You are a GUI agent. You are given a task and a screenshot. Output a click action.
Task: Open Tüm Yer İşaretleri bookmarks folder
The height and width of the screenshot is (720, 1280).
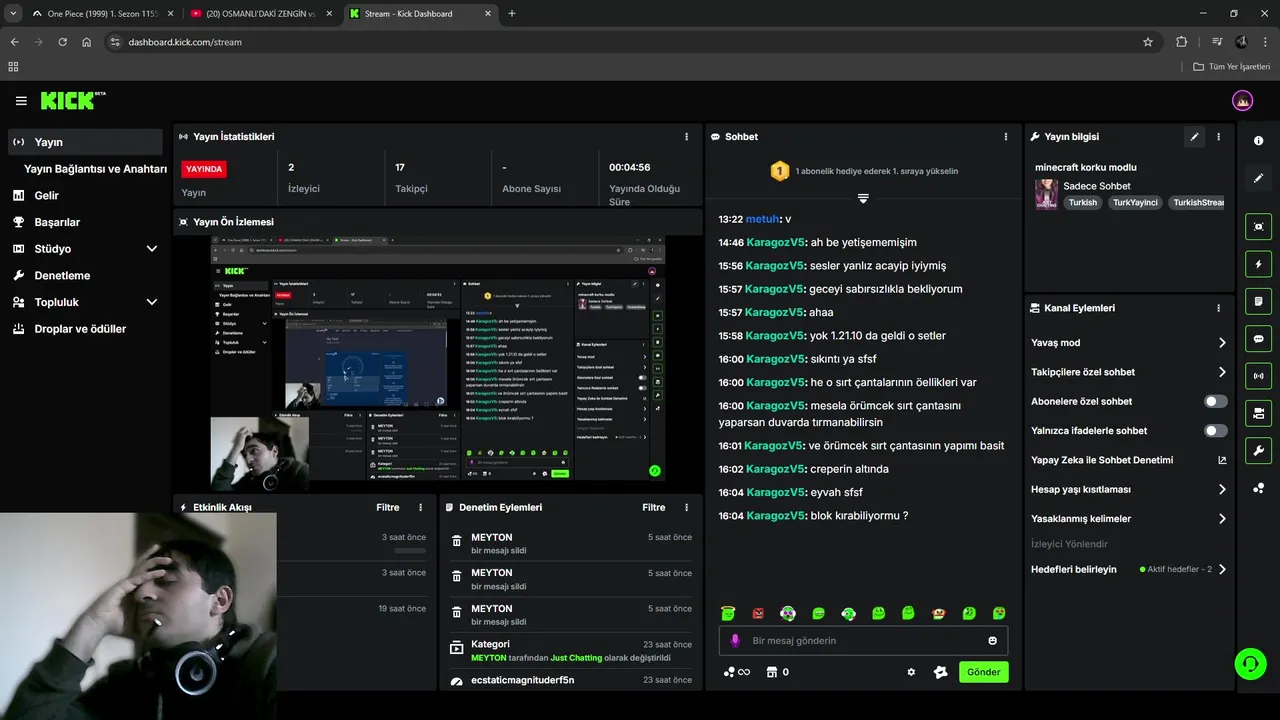pyautogui.click(x=1231, y=66)
